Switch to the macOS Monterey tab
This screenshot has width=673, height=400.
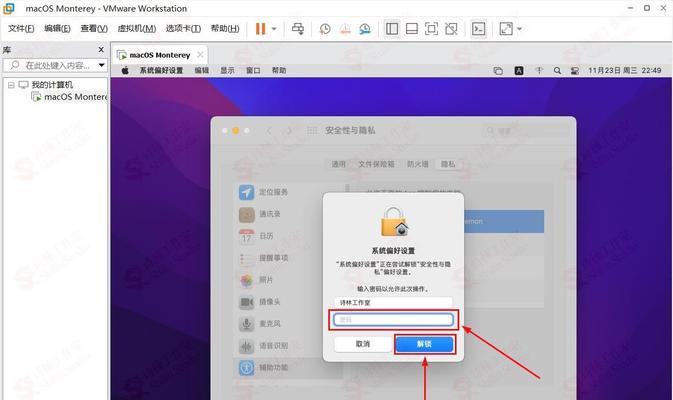[x=160, y=55]
